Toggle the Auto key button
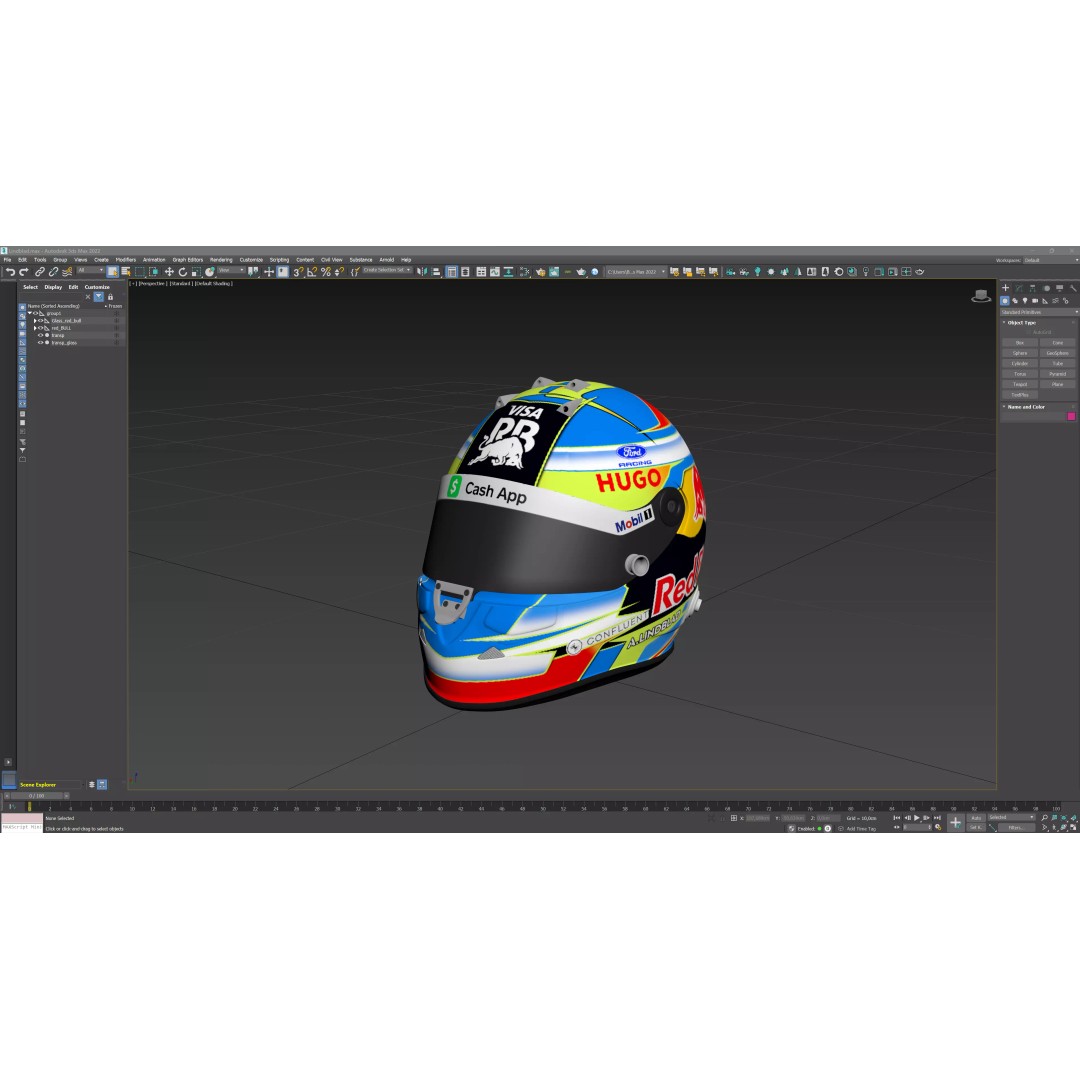1080x1080 pixels. pos(976,818)
